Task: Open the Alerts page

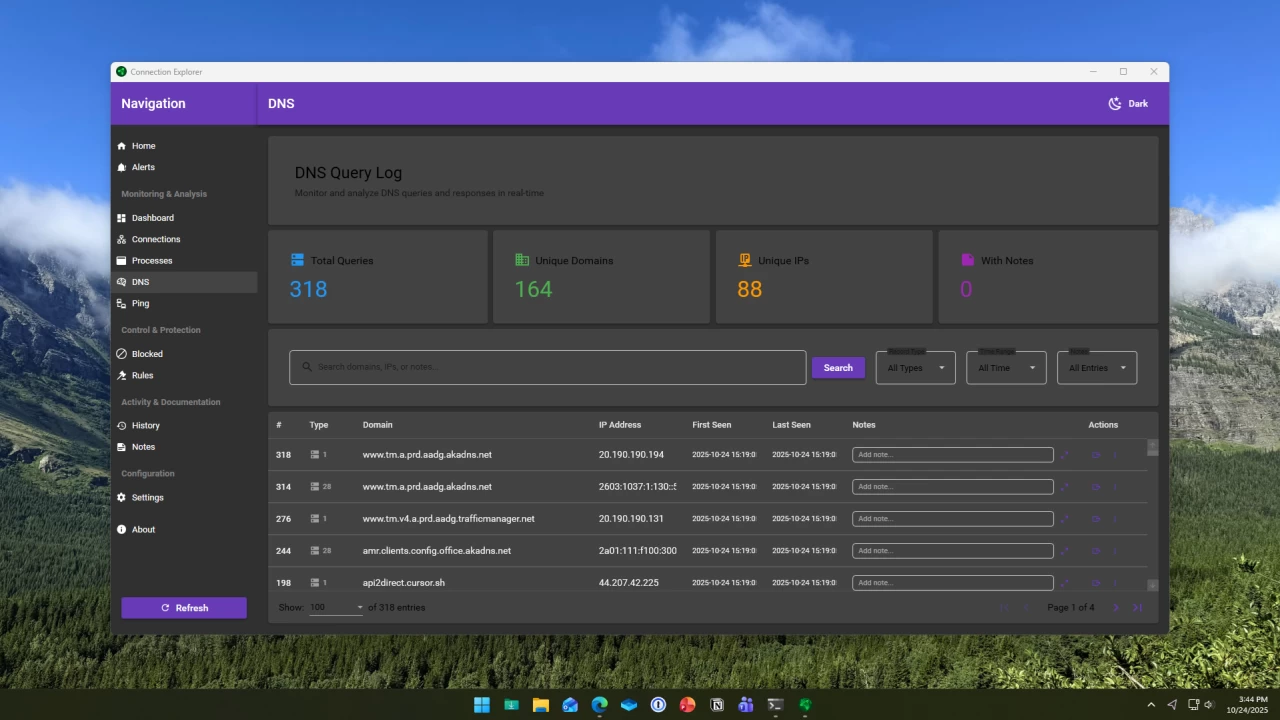Action: click(x=143, y=167)
